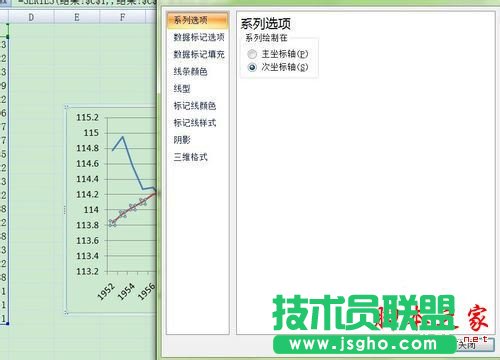Choose the 次坐标轴(S) radio button

[x=252, y=67]
